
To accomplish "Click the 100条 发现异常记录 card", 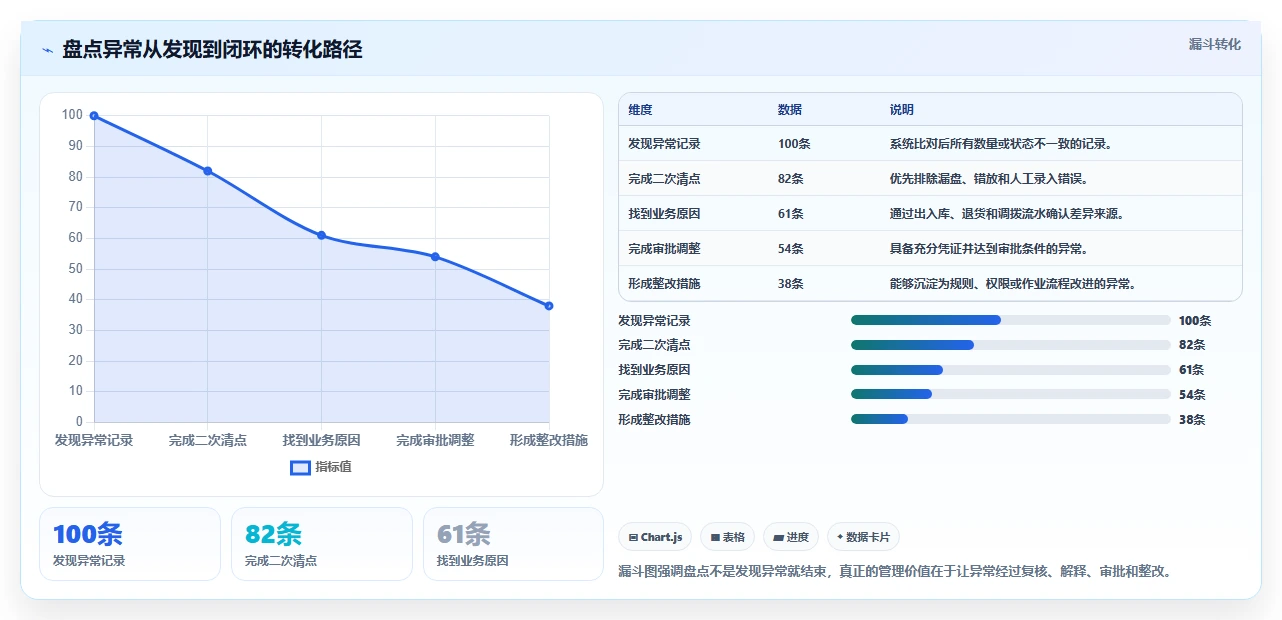I will 130,544.
